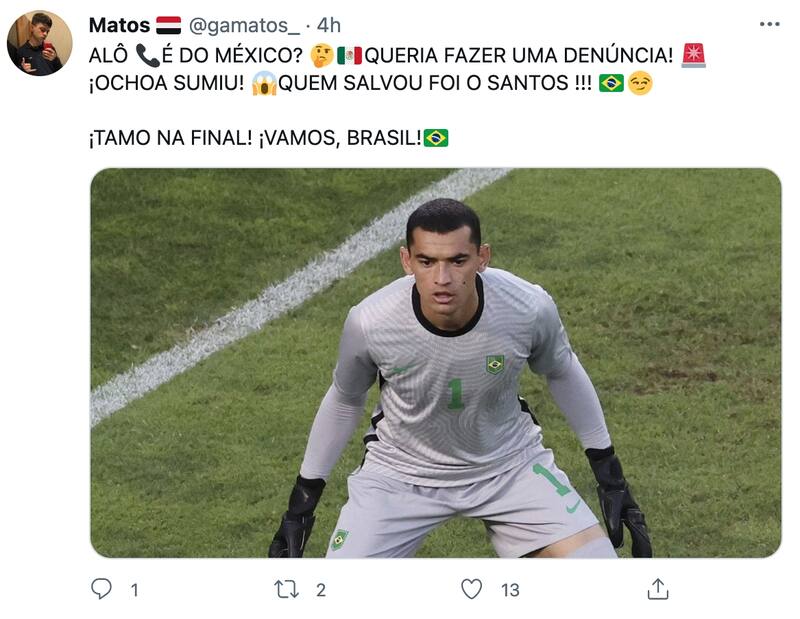Click the retweet arrows icon

click(286, 589)
